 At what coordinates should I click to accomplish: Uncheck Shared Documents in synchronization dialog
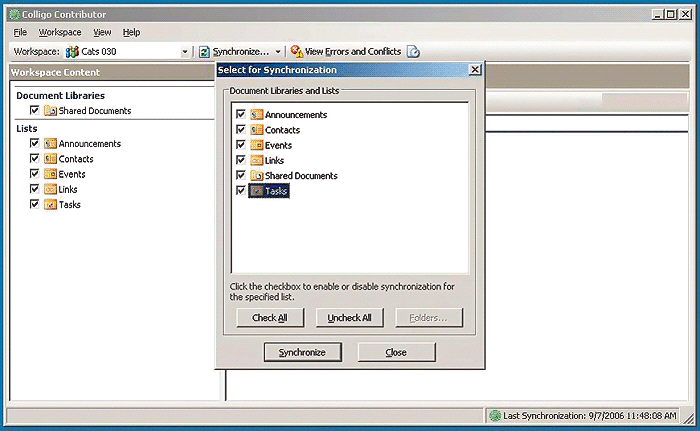pos(241,175)
